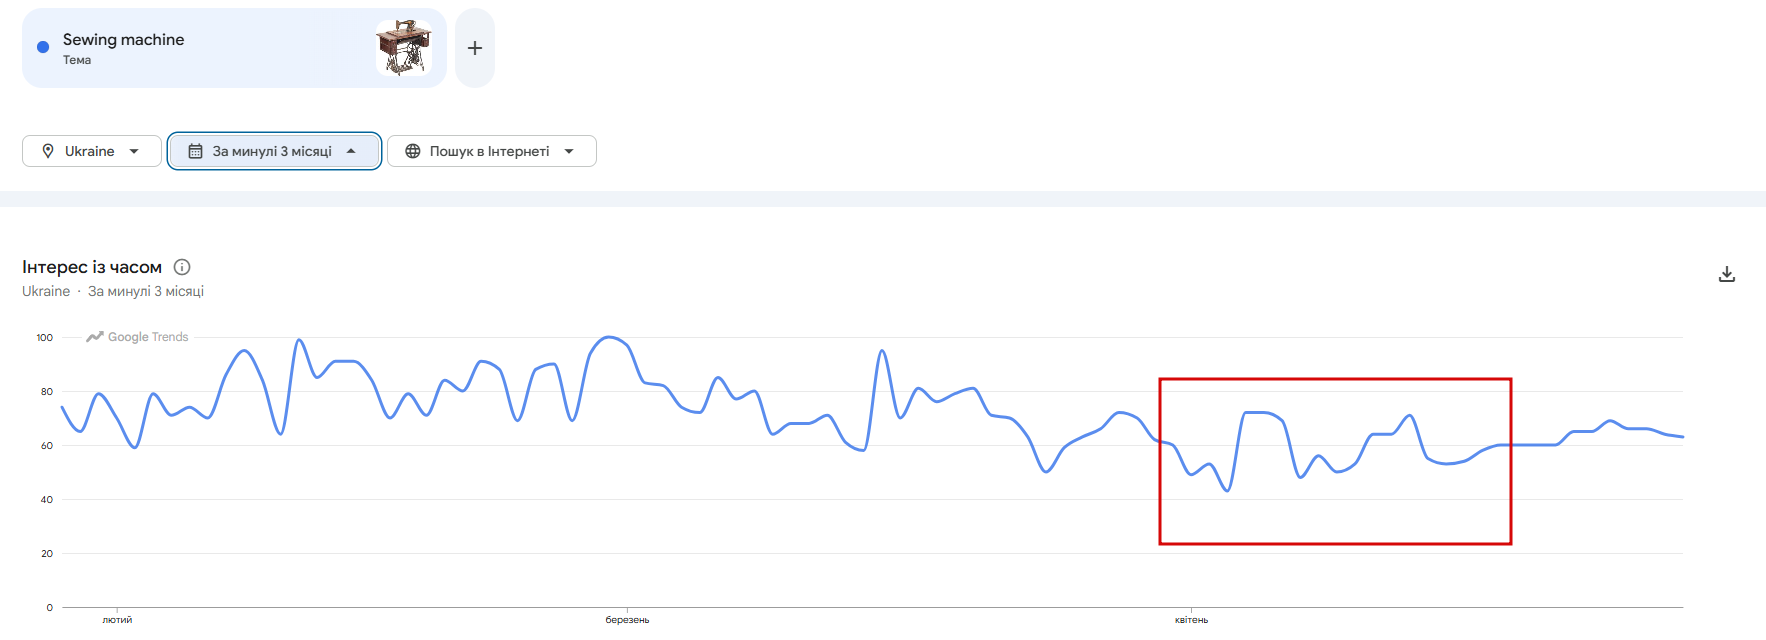This screenshot has height=640, width=1766.
Task: Click the blue dot beside Sewing machine
Action: point(43,47)
